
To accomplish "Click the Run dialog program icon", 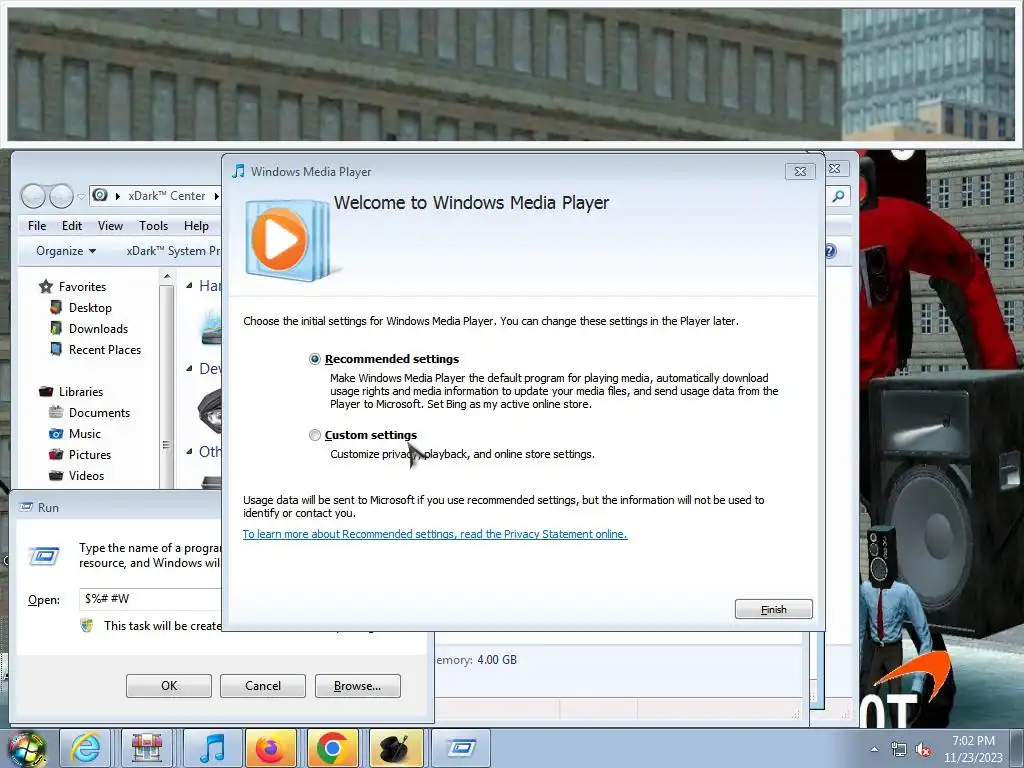I will click(x=44, y=556).
